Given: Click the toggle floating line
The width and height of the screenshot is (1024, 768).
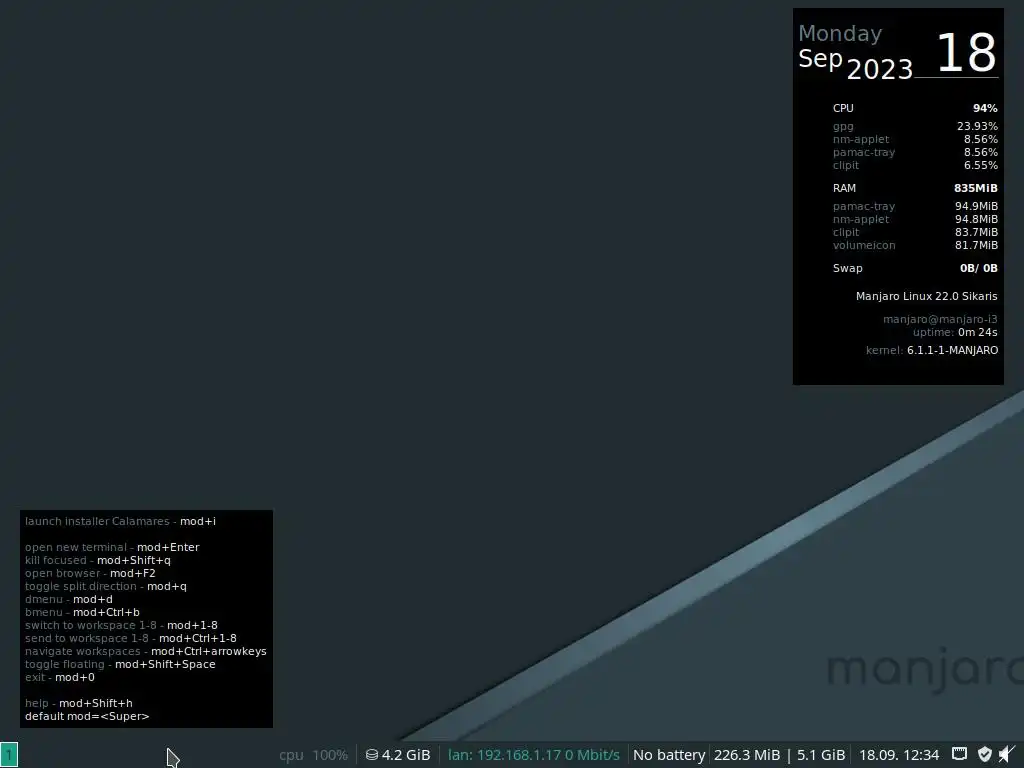Looking at the screenshot, I should coord(120,665).
